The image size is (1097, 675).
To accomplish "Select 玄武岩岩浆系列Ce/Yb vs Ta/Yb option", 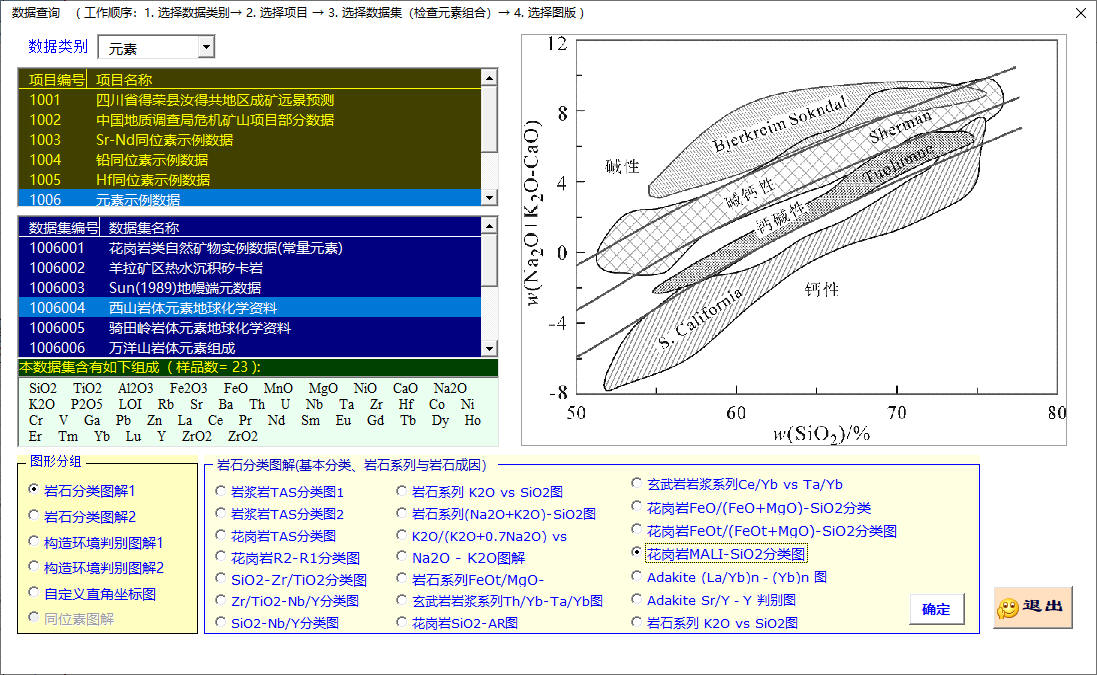I will pyautogui.click(x=637, y=484).
